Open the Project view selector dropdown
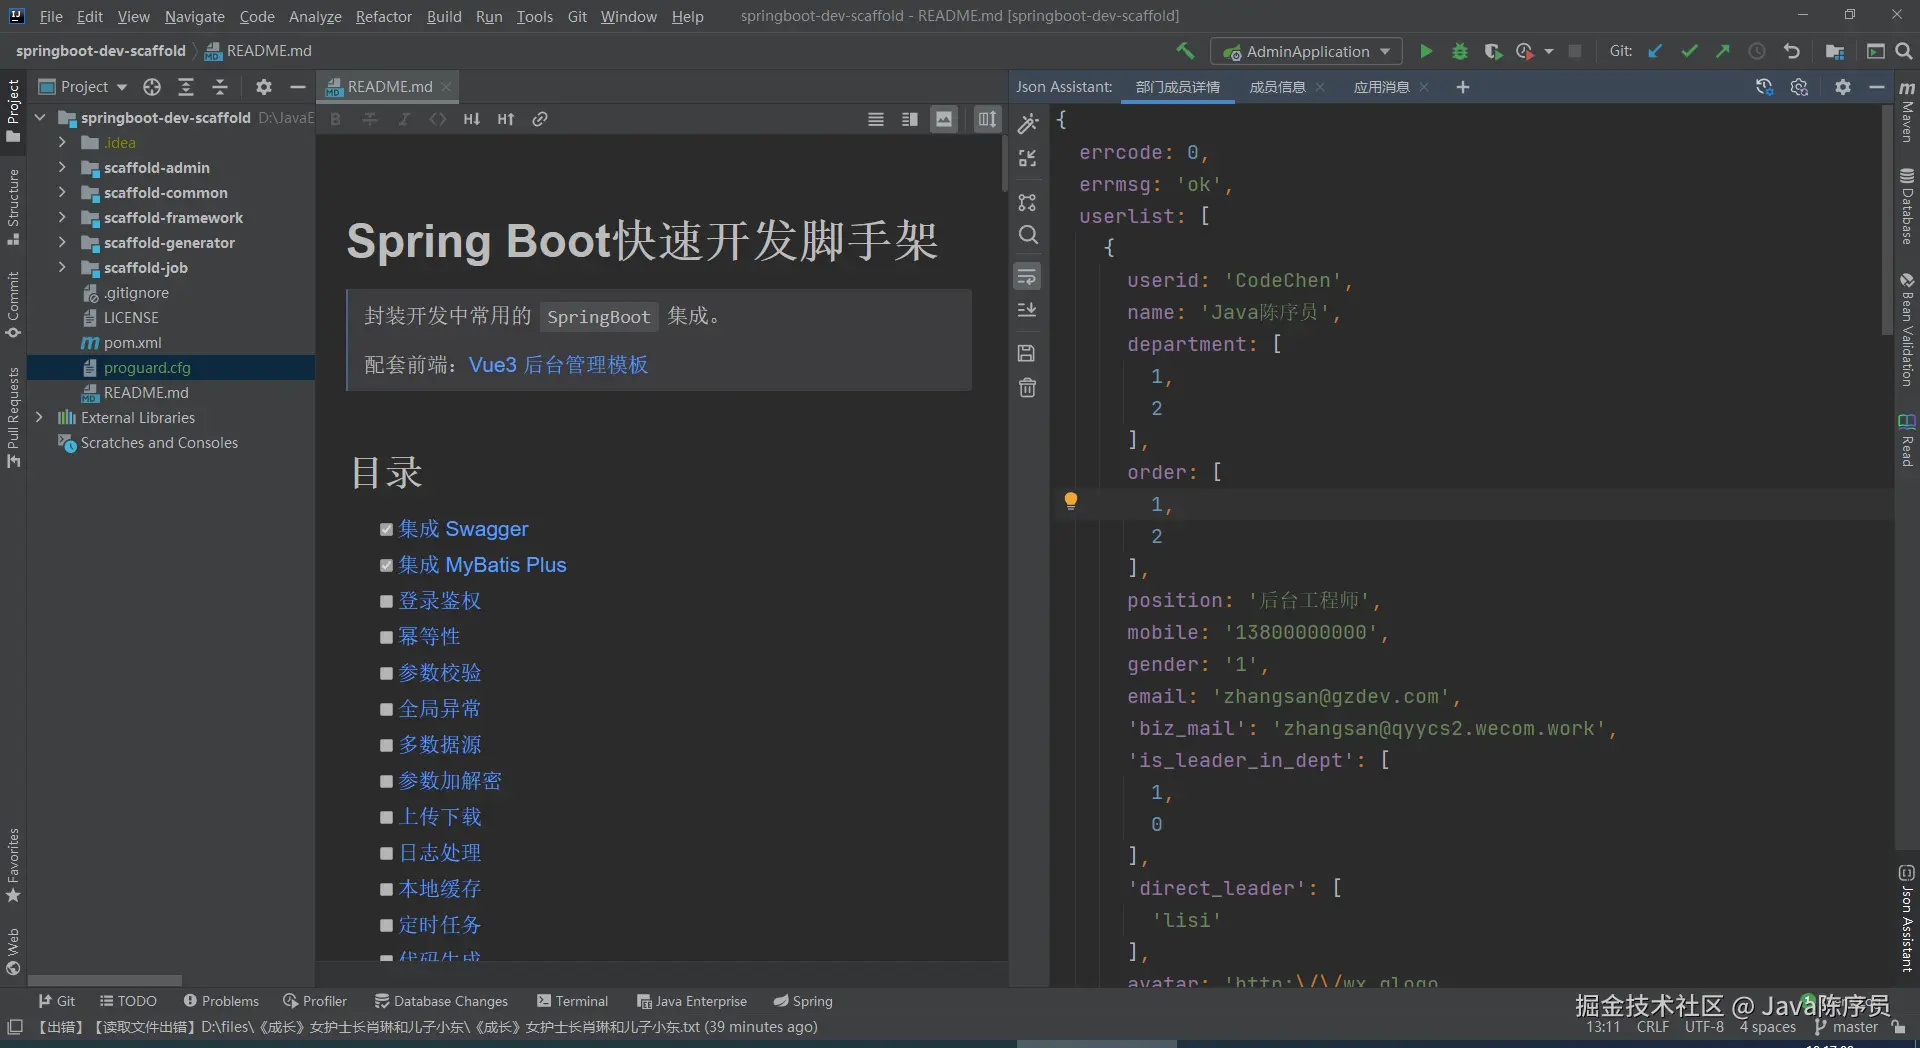Image resolution: width=1920 pixels, height=1048 pixels. point(84,87)
